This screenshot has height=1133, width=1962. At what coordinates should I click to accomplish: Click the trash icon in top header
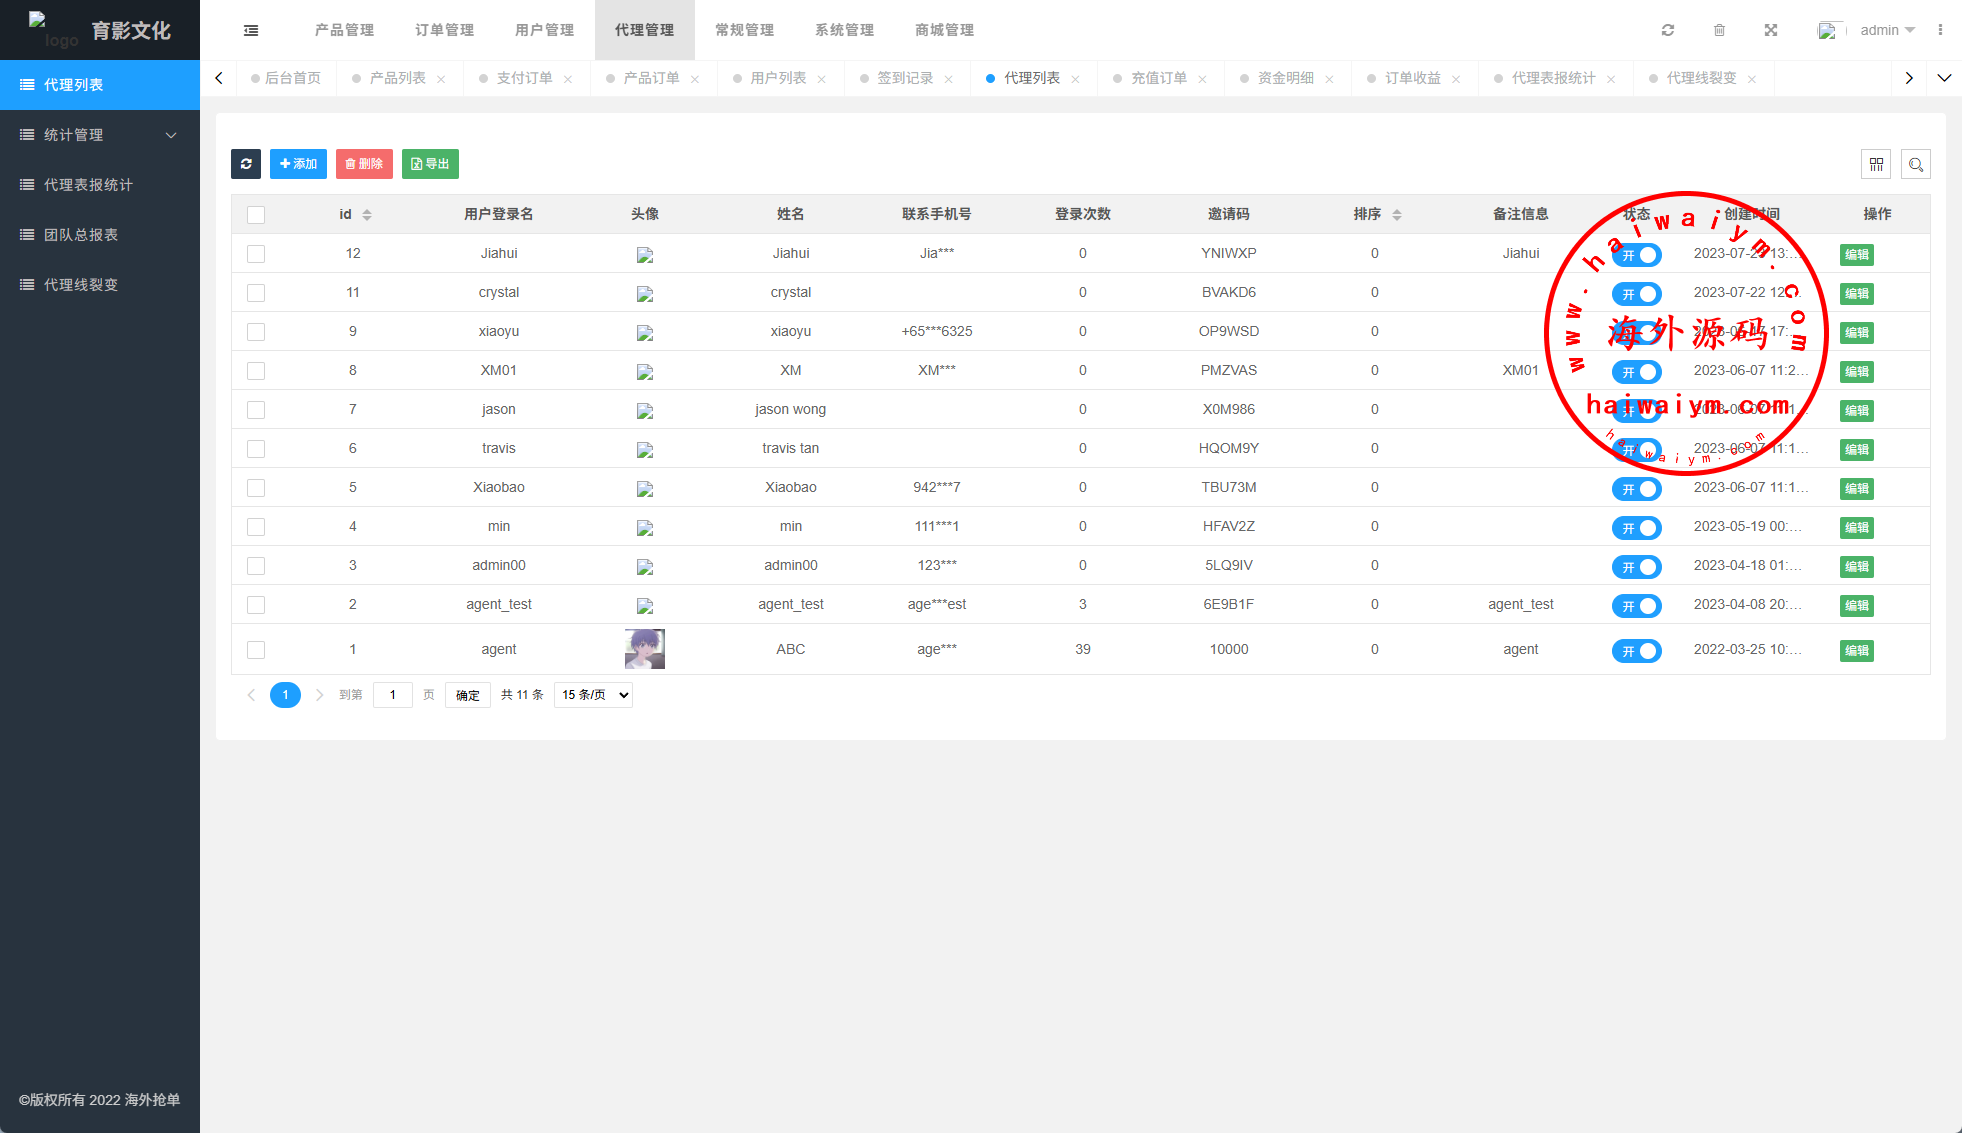(x=1719, y=30)
